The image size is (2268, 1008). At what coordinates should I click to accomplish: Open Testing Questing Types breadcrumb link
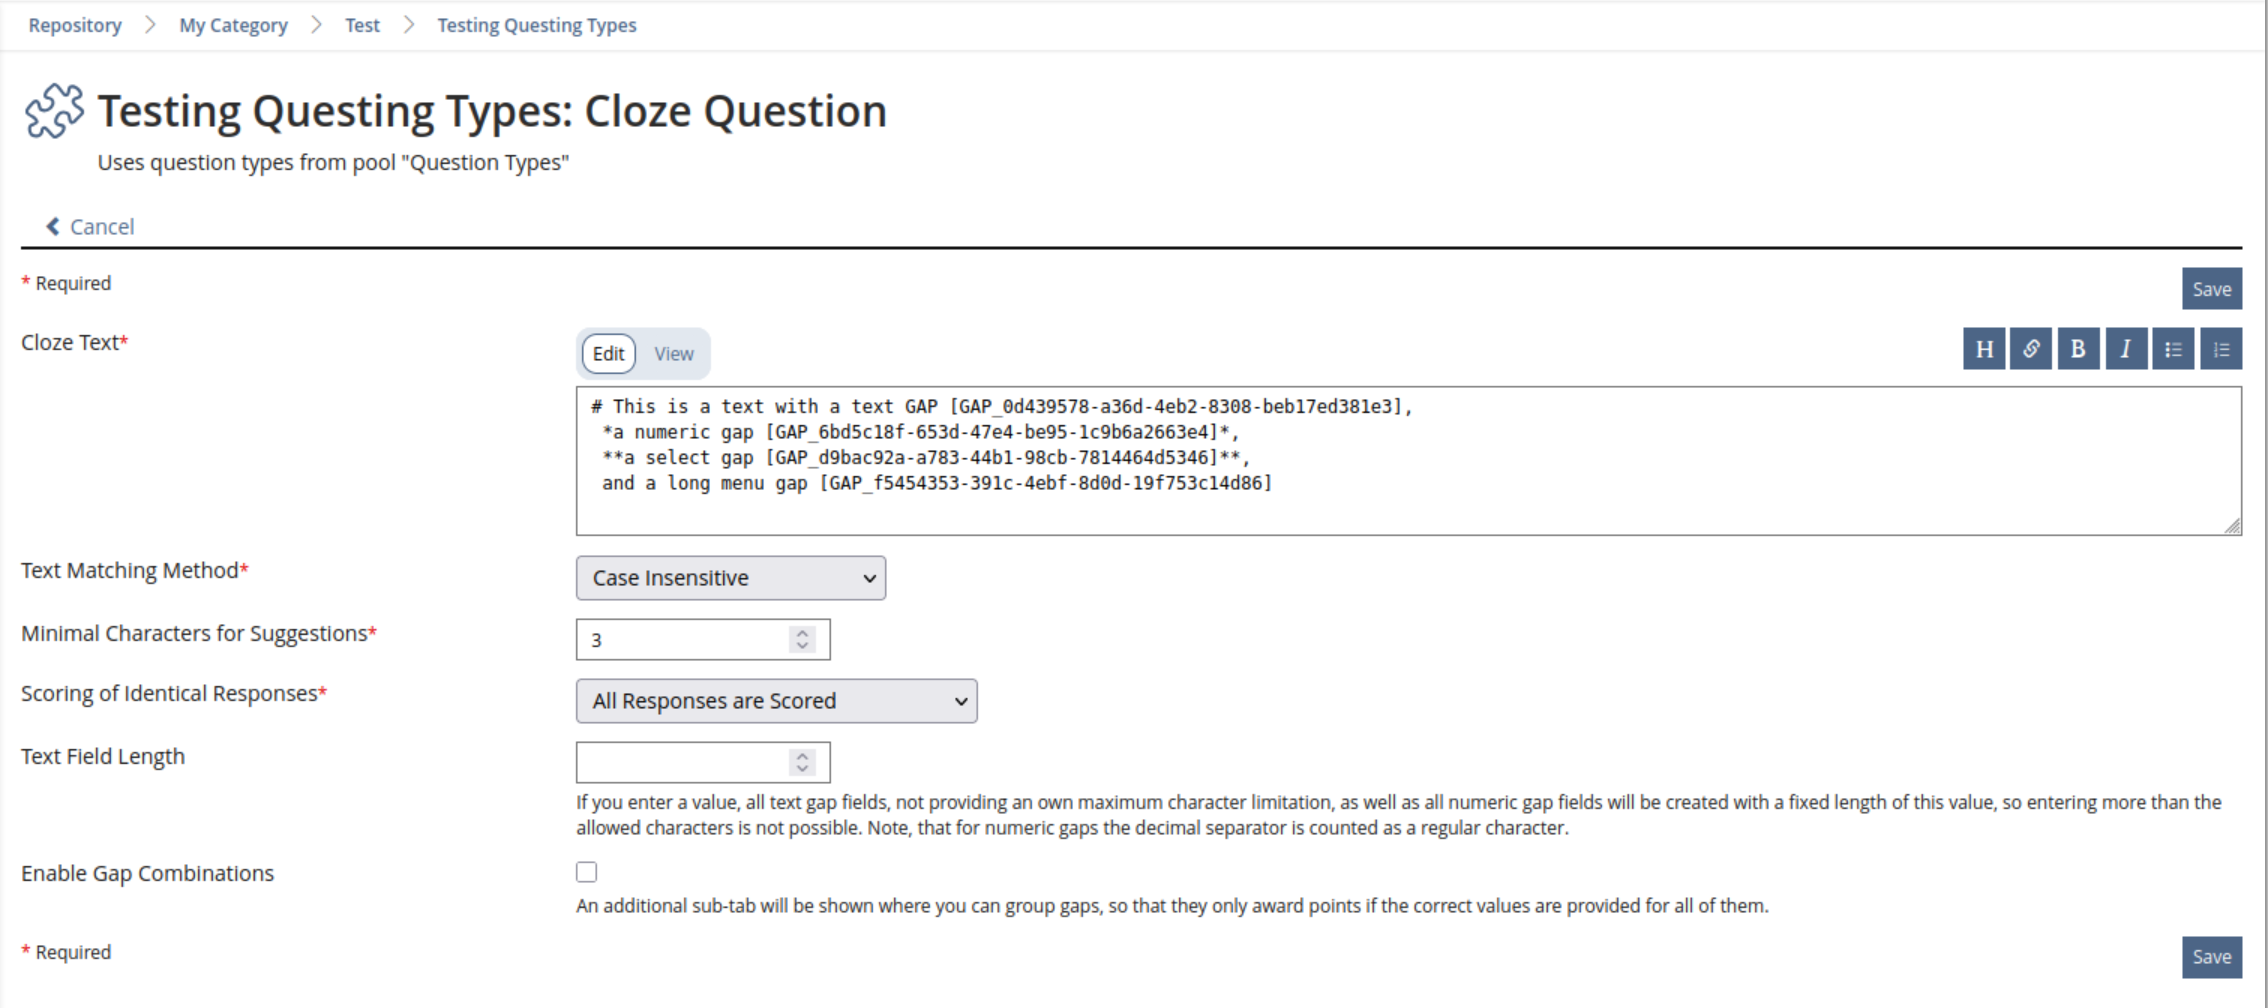click(537, 25)
